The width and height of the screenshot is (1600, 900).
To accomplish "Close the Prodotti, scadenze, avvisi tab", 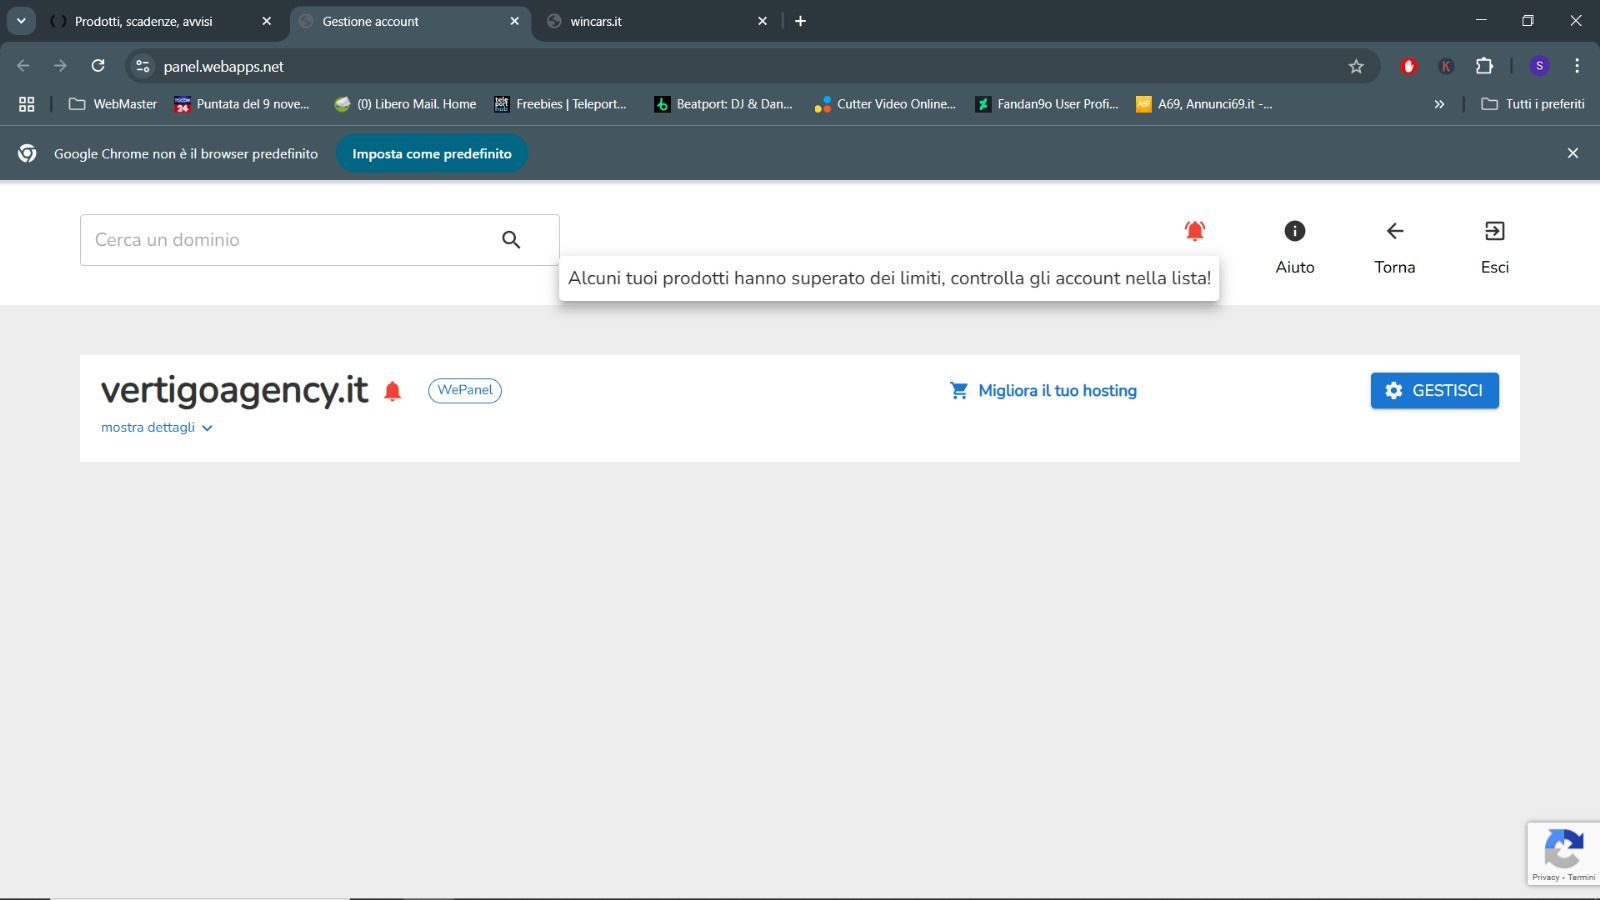I will point(266,21).
